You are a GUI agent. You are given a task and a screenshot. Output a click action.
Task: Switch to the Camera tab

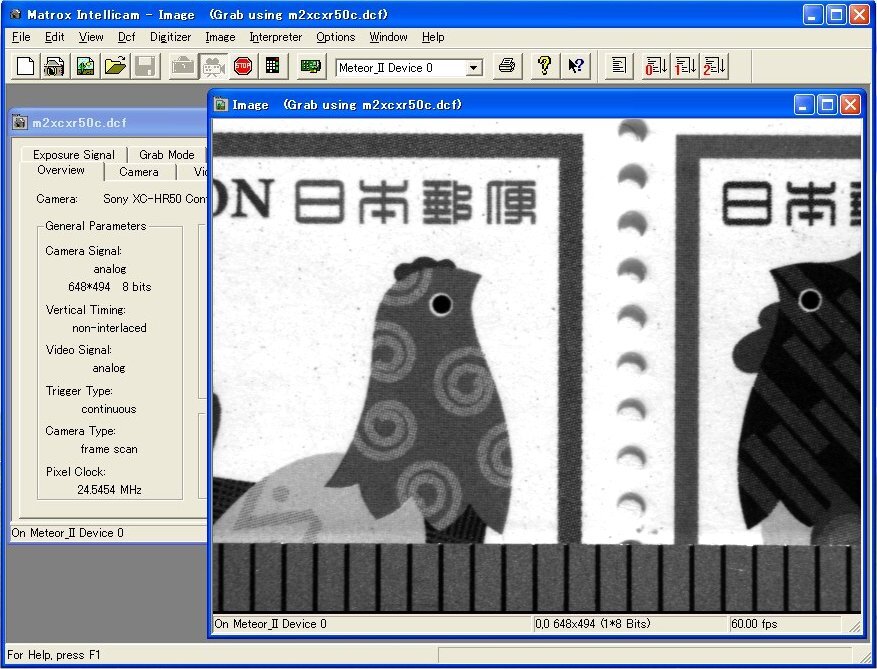click(x=139, y=172)
